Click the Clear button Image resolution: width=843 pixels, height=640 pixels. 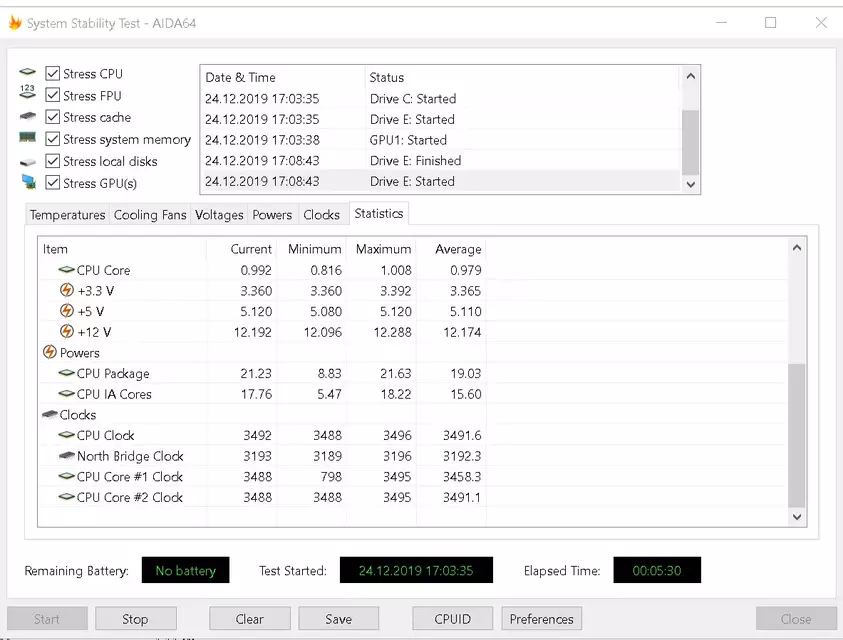[249, 618]
